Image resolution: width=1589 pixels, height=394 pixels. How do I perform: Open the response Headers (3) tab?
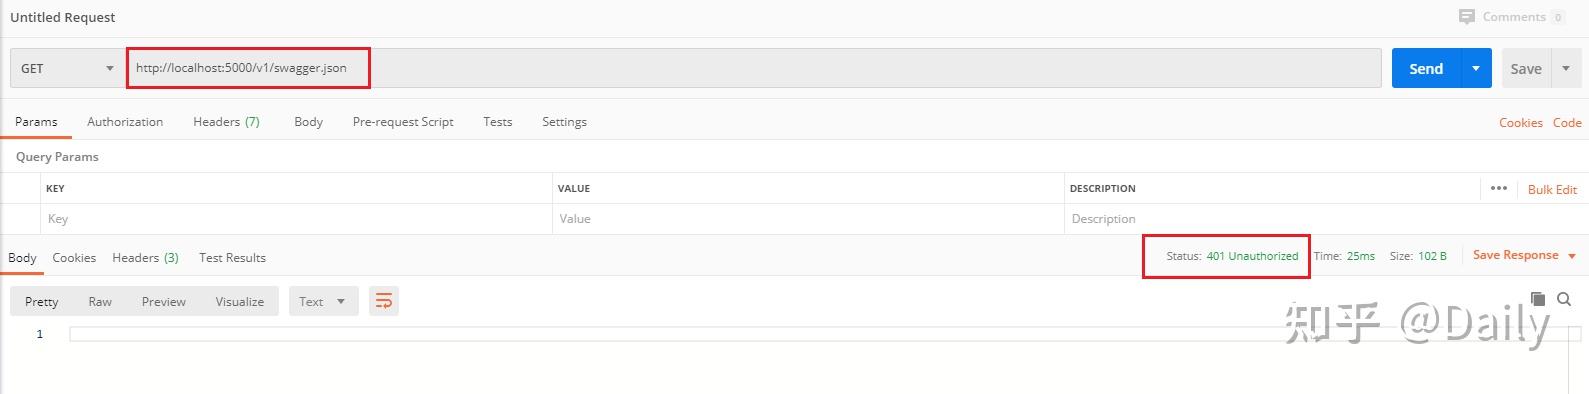point(145,257)
